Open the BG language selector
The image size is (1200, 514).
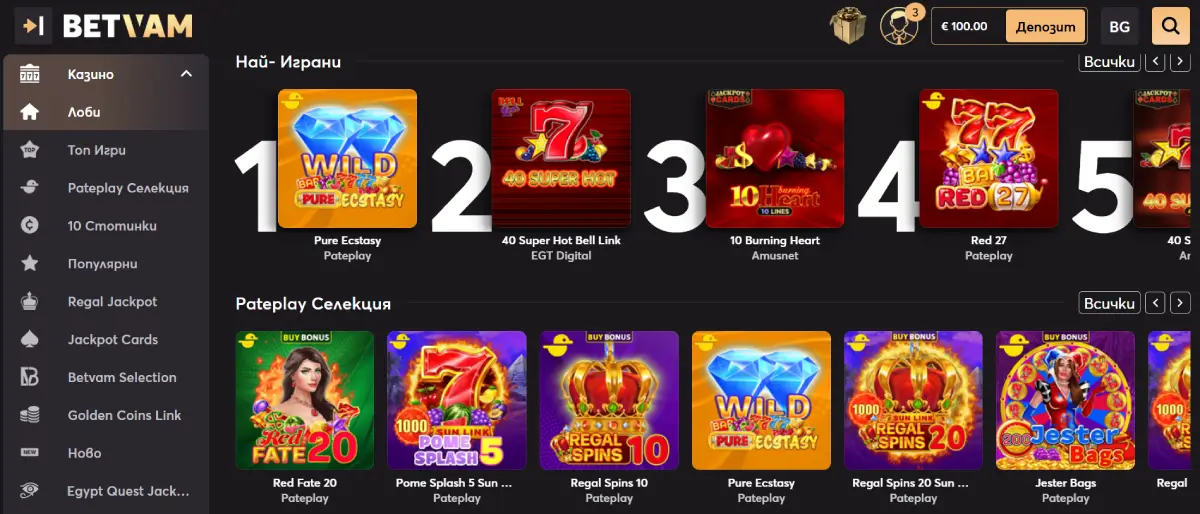tap(1120, 26)
